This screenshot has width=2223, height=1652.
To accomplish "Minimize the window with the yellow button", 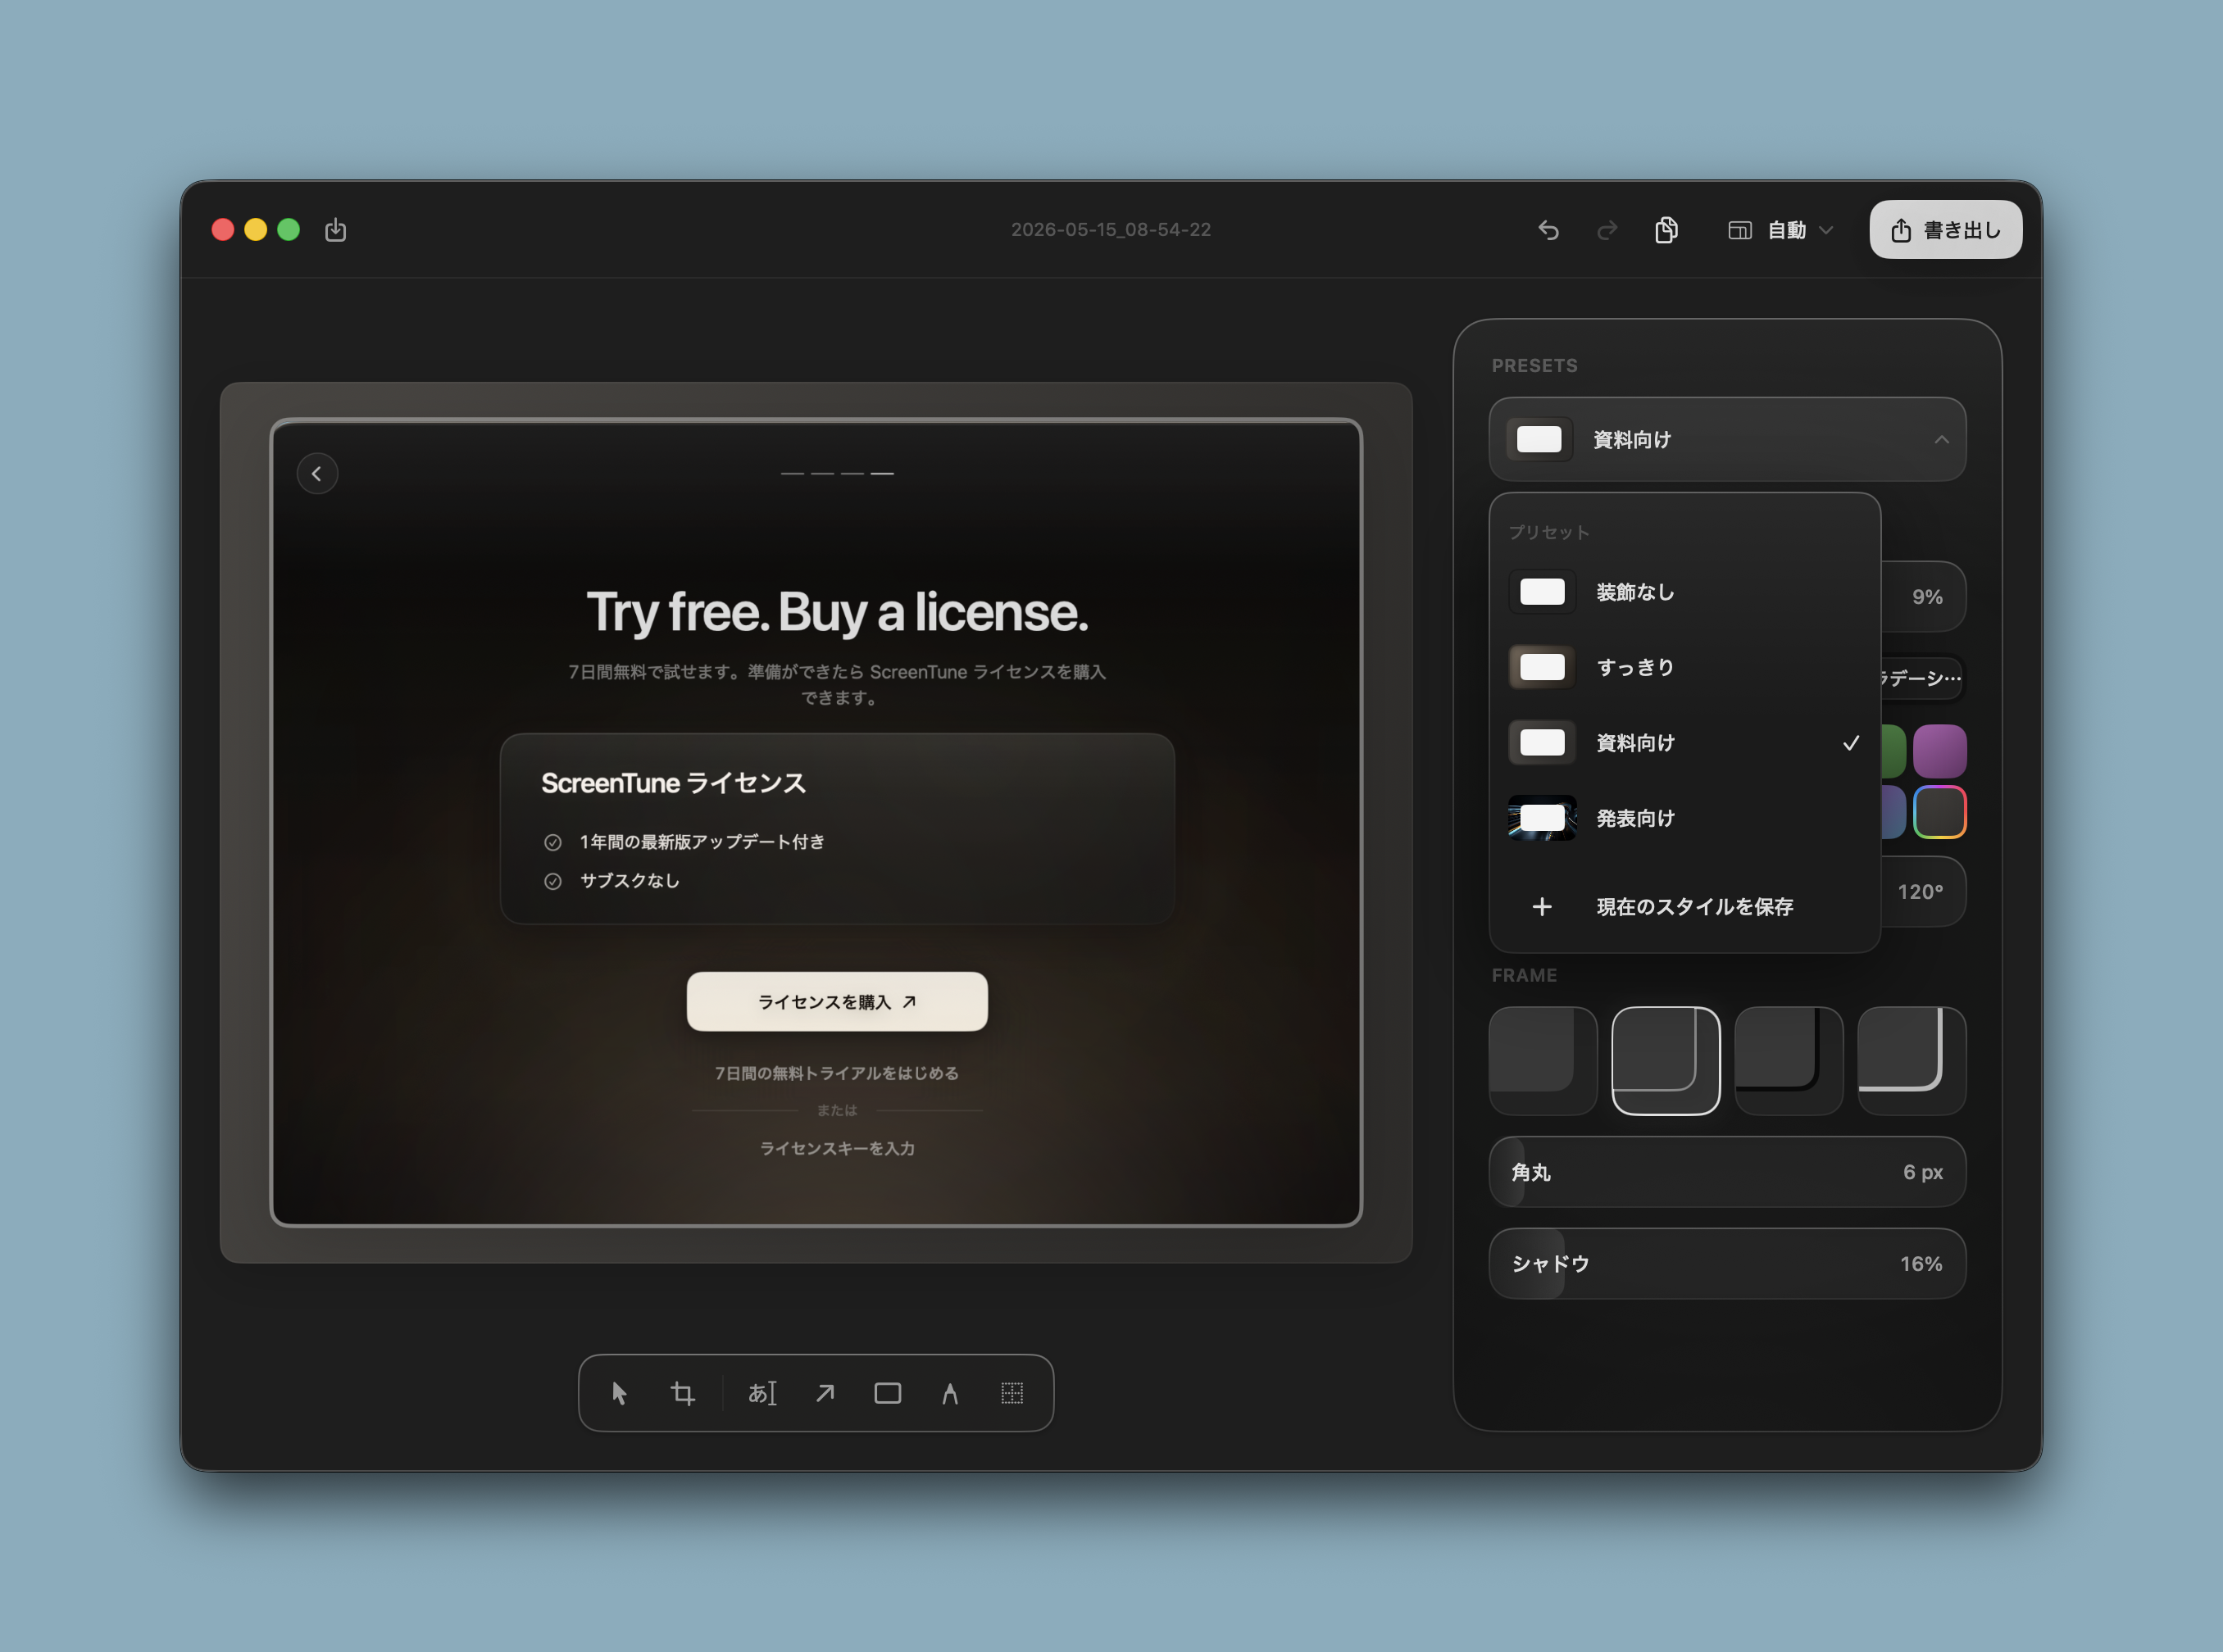I will (256, 230).
